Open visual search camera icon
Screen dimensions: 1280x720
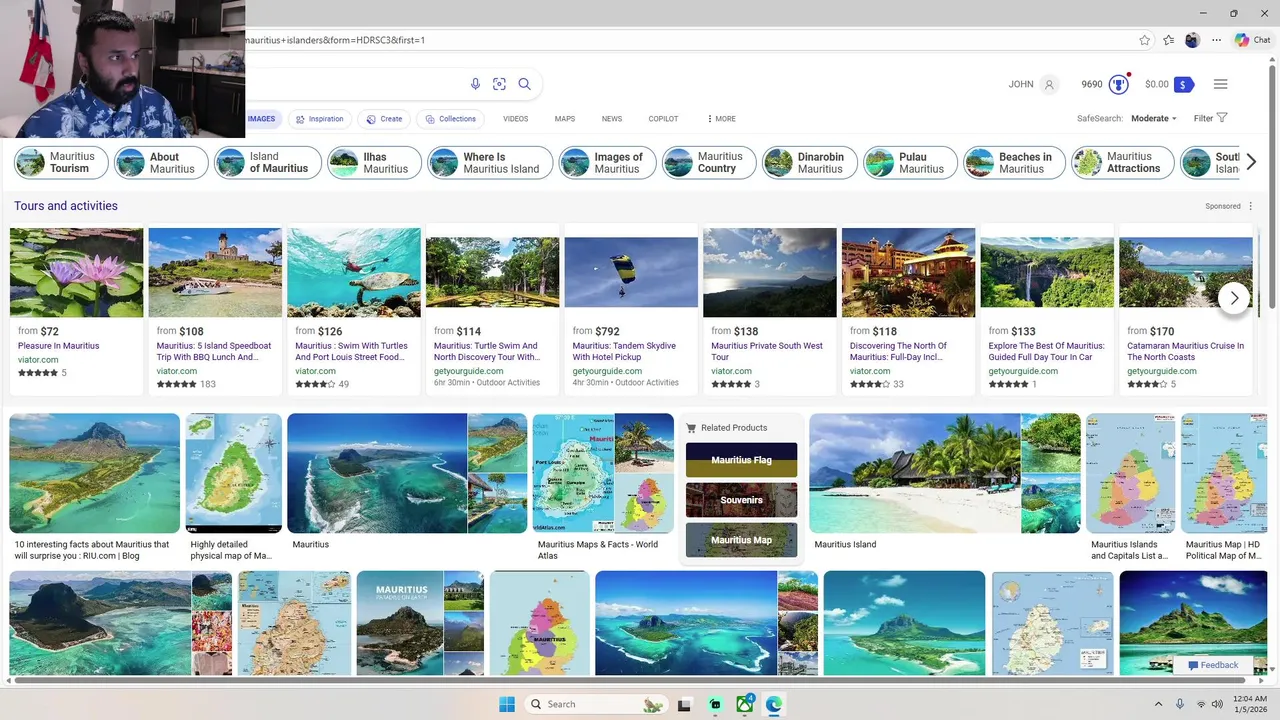[x=499, y=84]
